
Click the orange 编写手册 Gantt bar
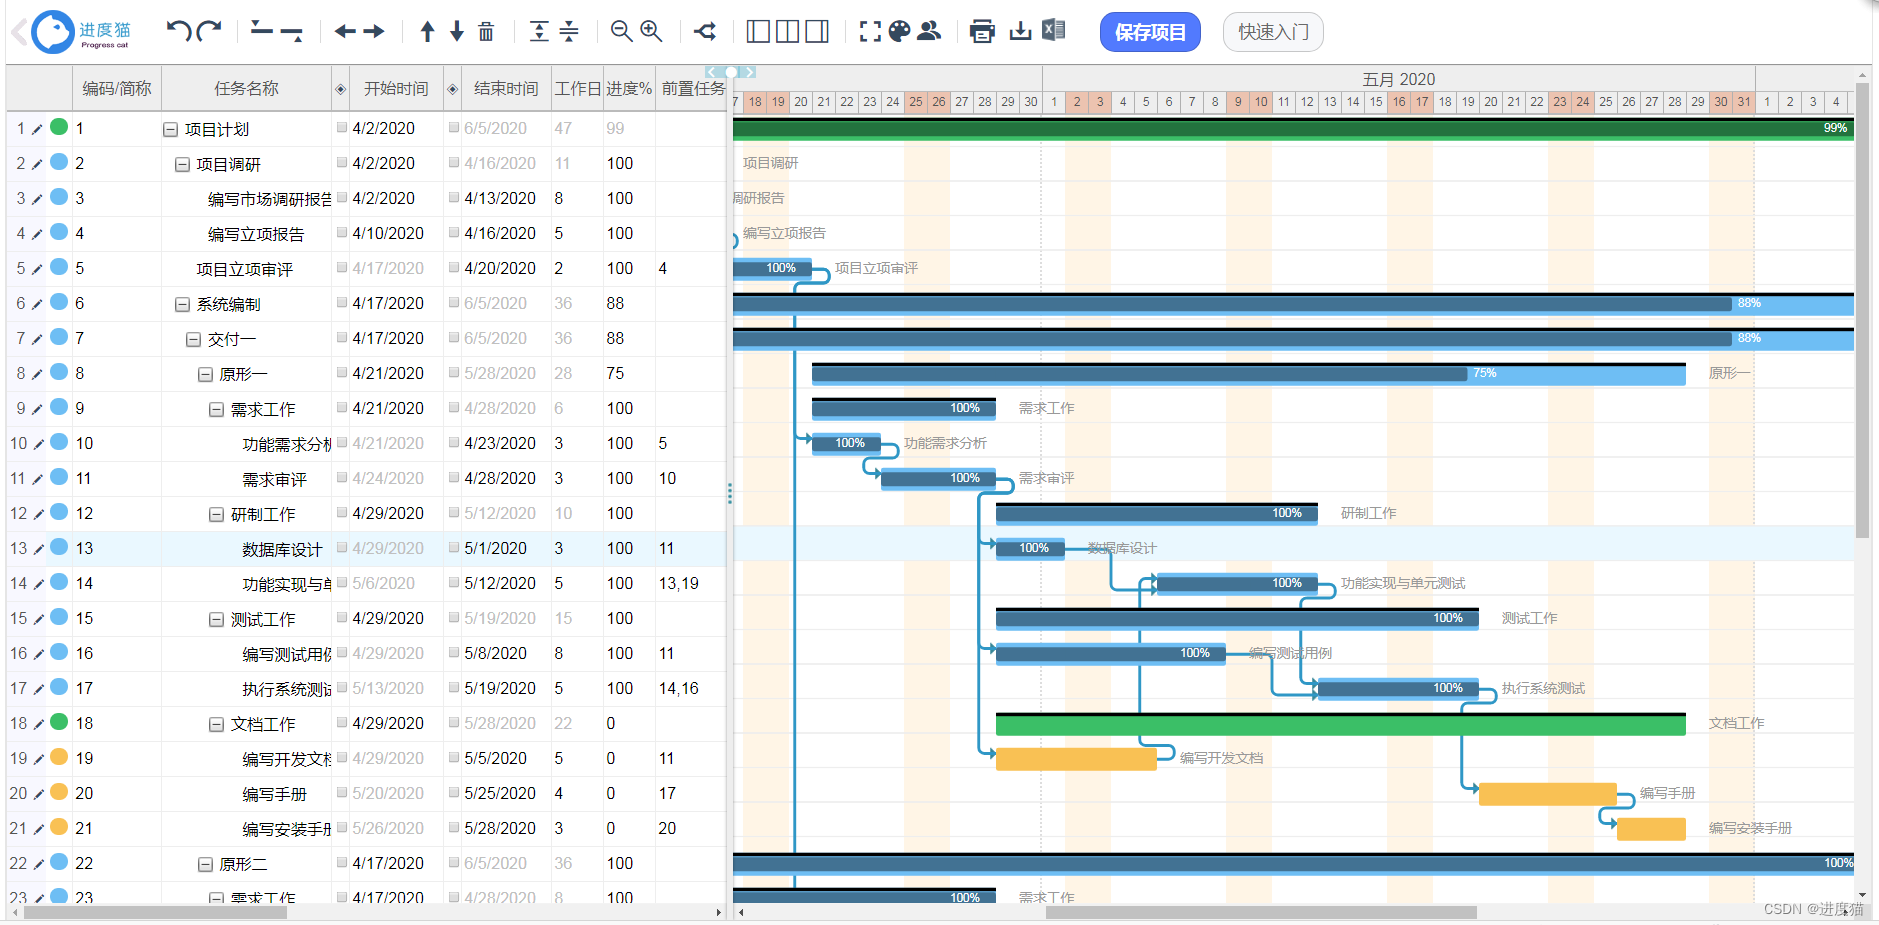pos(1548,794)
